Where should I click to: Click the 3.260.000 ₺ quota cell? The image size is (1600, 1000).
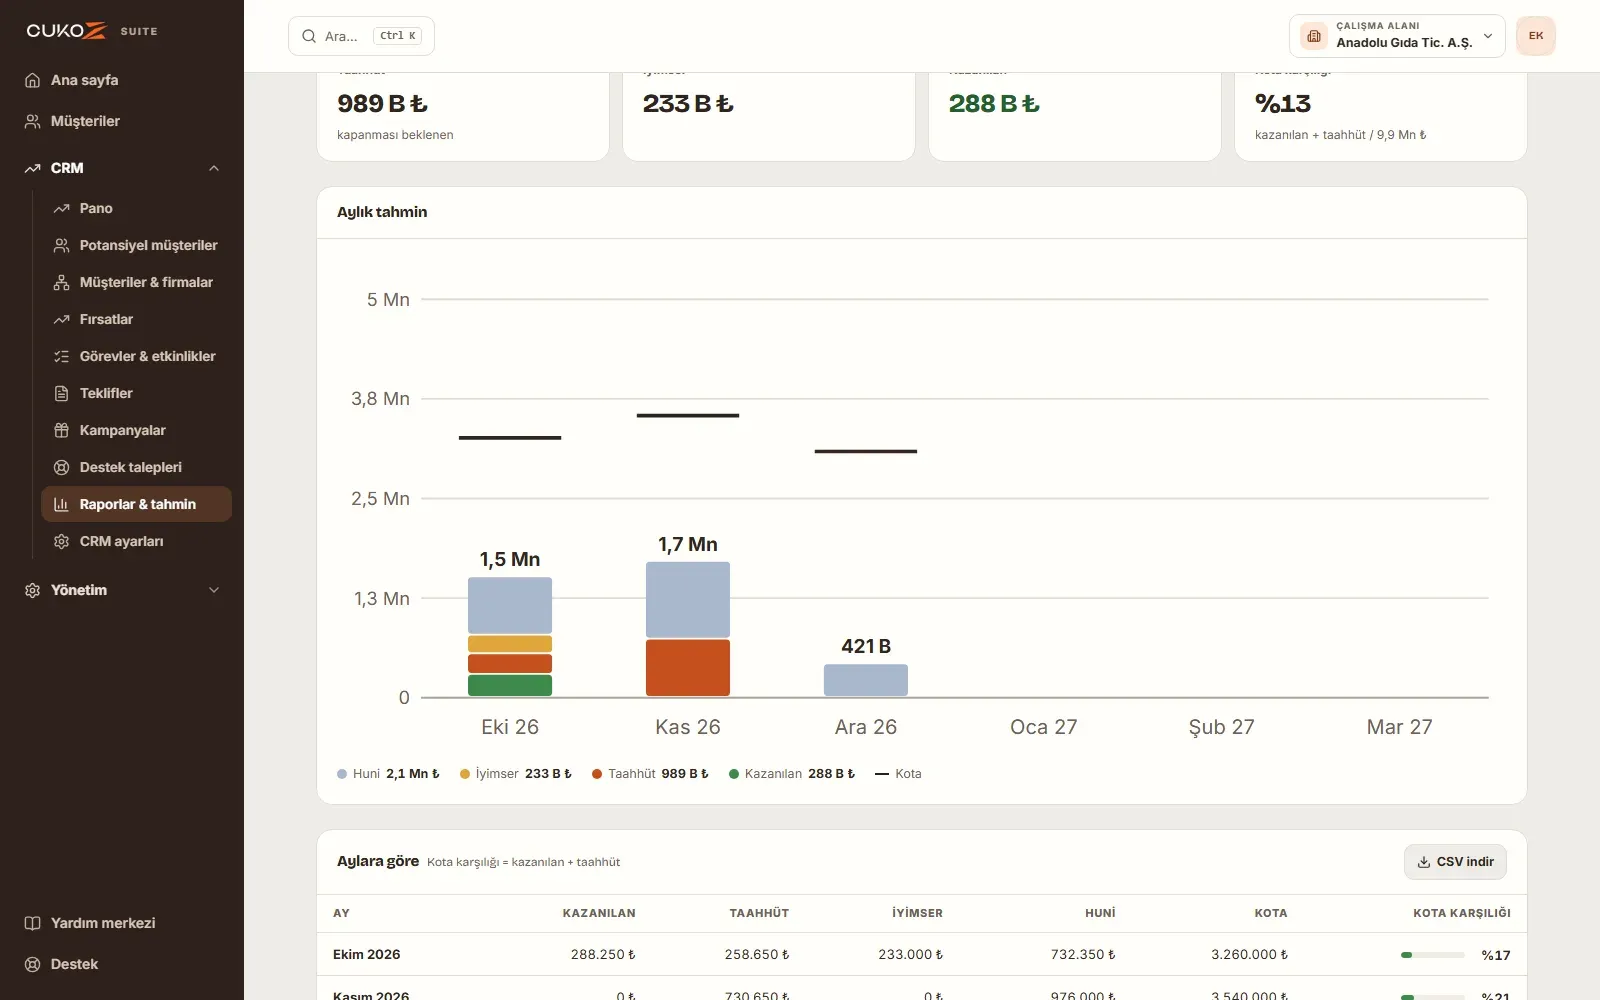(1249, 955)
